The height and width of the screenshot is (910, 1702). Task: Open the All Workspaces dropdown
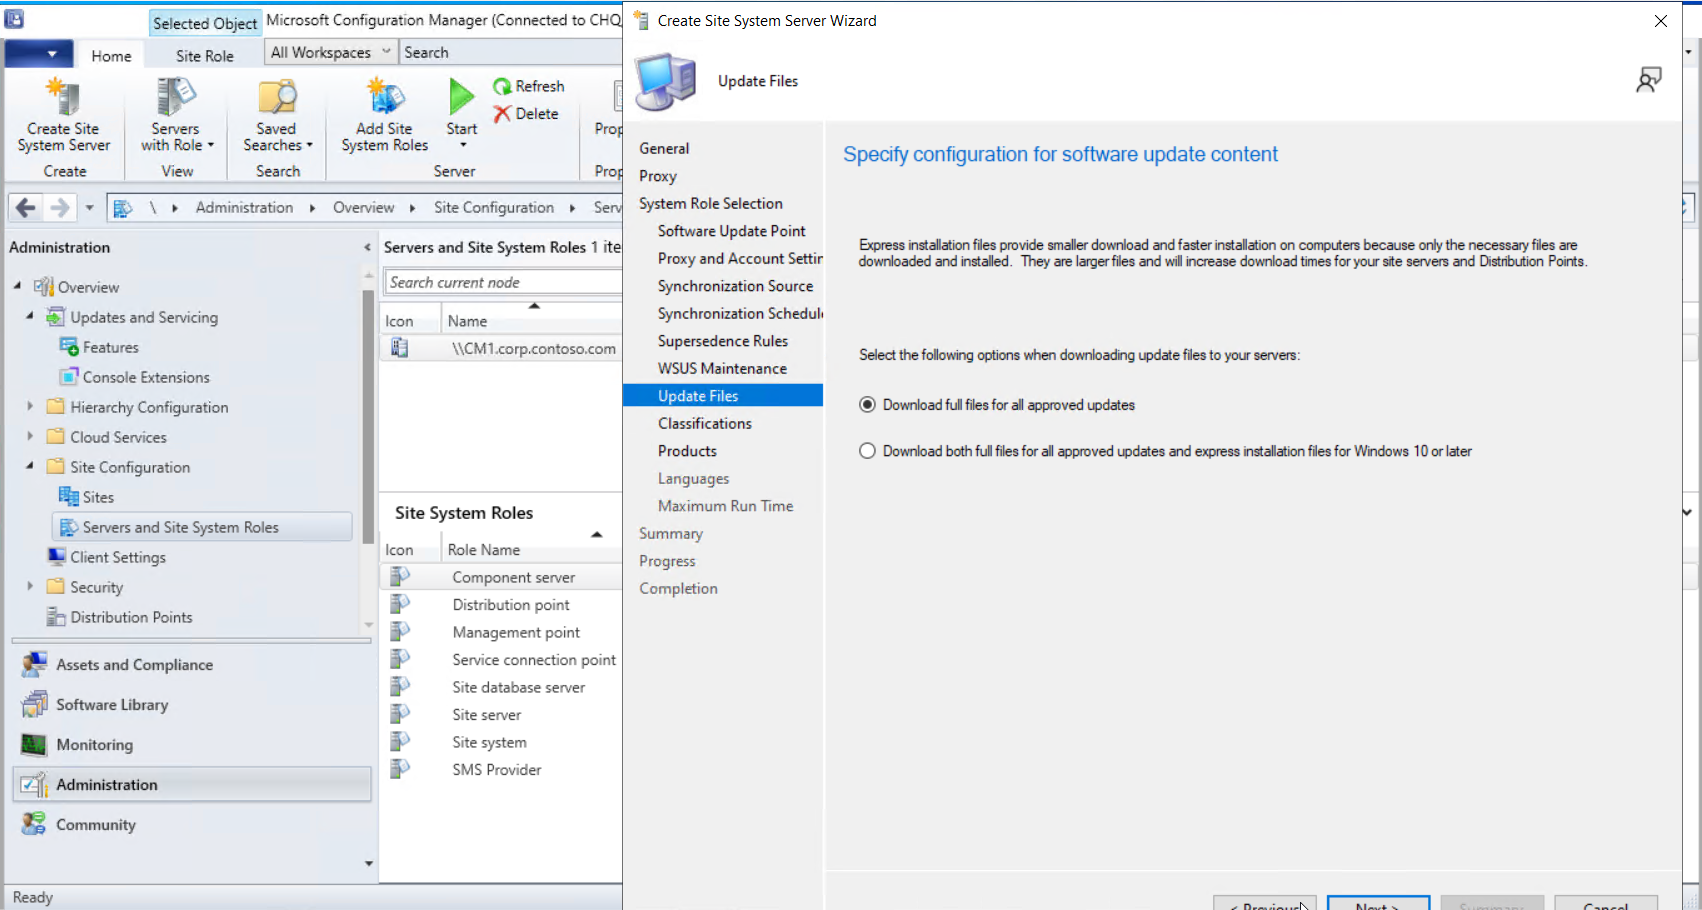(x=330, y=52)
